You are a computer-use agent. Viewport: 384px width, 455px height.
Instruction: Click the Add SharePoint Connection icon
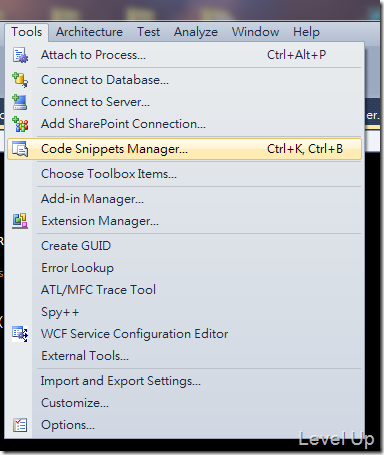click(20, 124)
